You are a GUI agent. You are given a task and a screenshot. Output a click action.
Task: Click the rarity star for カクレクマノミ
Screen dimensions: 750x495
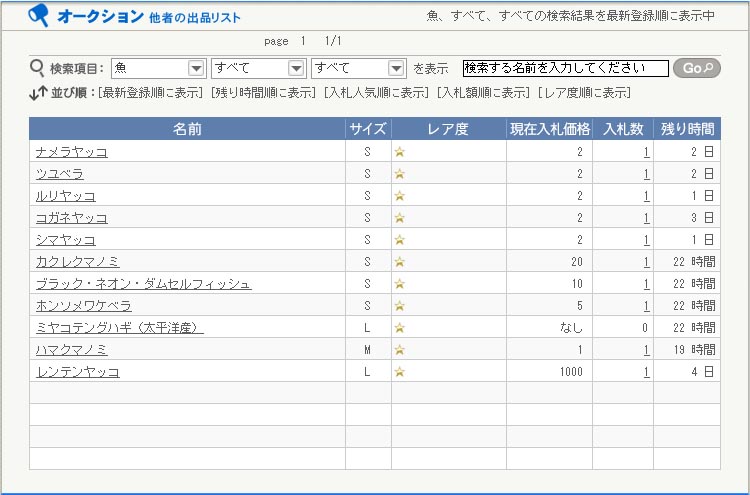coord(399,262)
